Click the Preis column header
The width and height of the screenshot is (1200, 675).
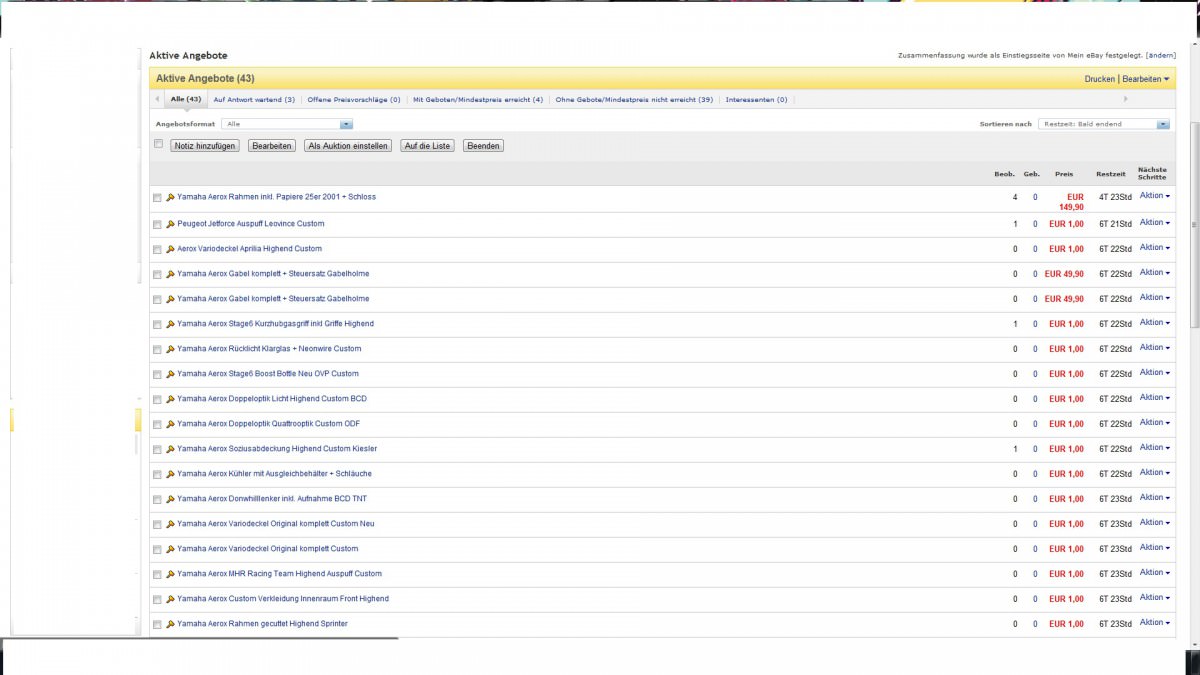(1064, 174)
